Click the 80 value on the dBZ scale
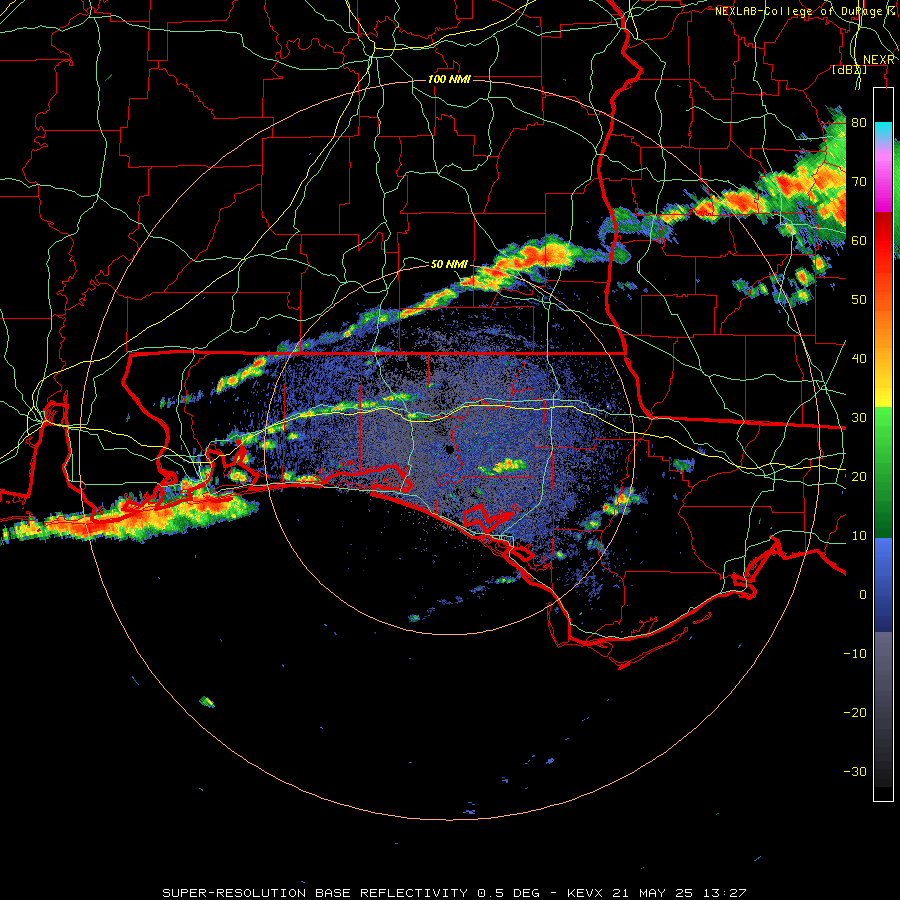Screen dimensions: 900x900 coord(859,123)
